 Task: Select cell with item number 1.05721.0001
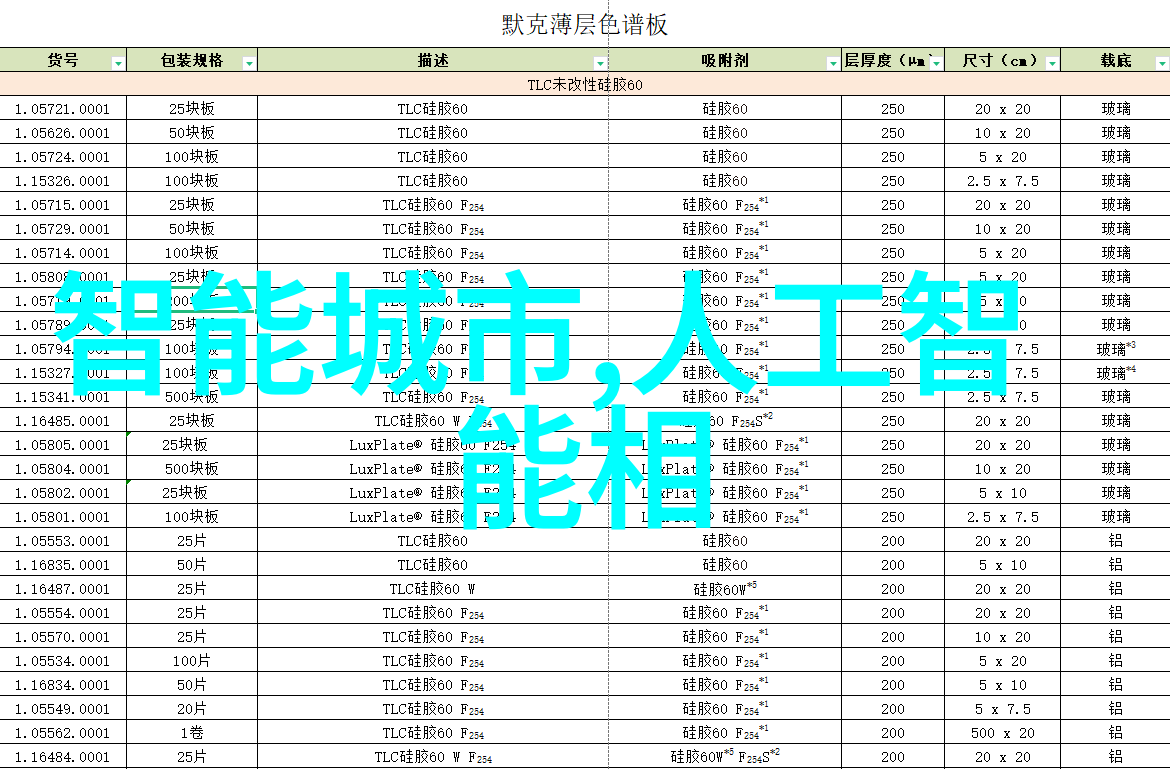click(x=62, y=109)
